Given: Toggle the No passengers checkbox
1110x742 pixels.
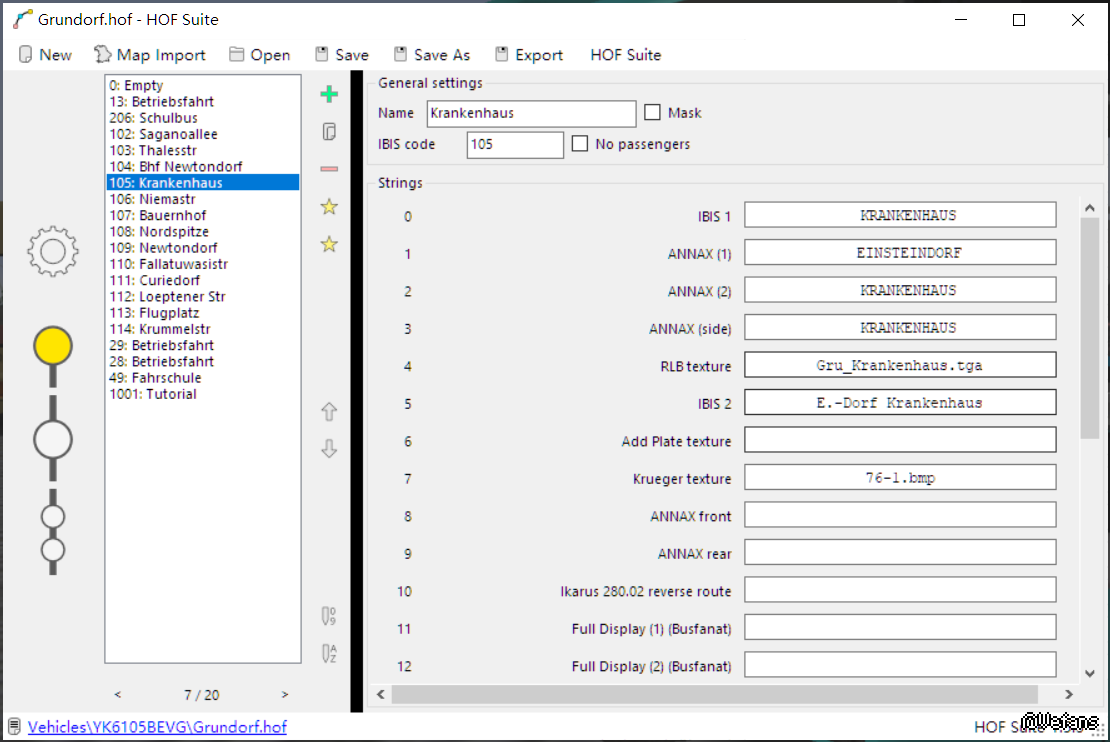Looking at the screenshot, I should pos(580,144).
